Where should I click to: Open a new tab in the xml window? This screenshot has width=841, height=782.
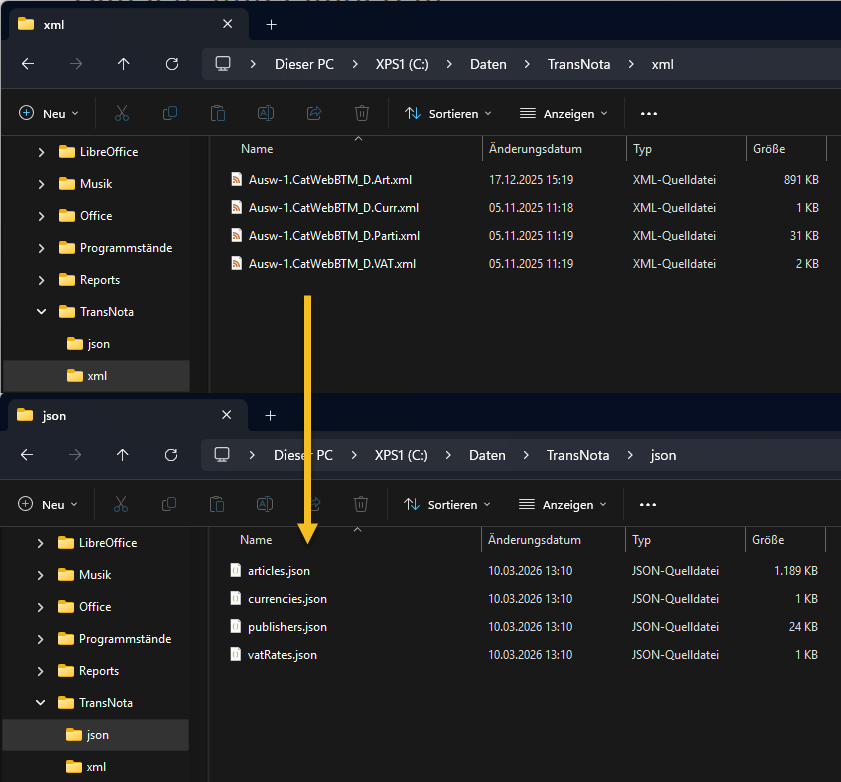[271, 24]
